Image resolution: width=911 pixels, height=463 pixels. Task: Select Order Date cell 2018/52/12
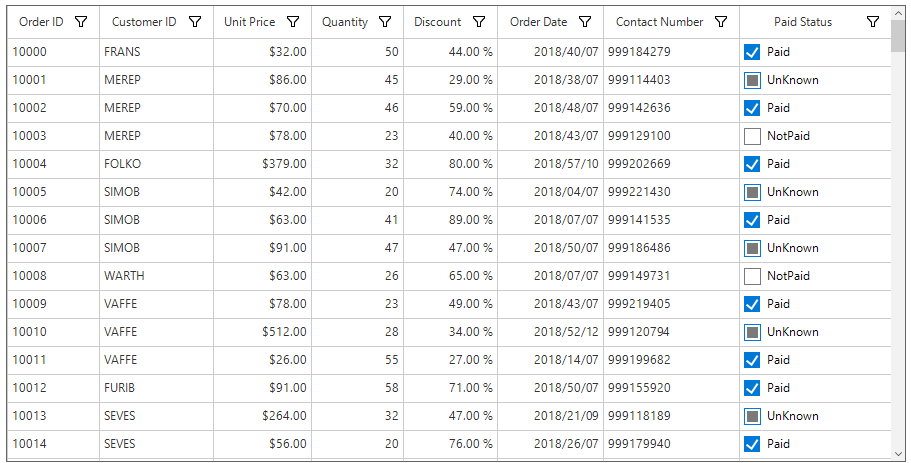pos(551,332)
